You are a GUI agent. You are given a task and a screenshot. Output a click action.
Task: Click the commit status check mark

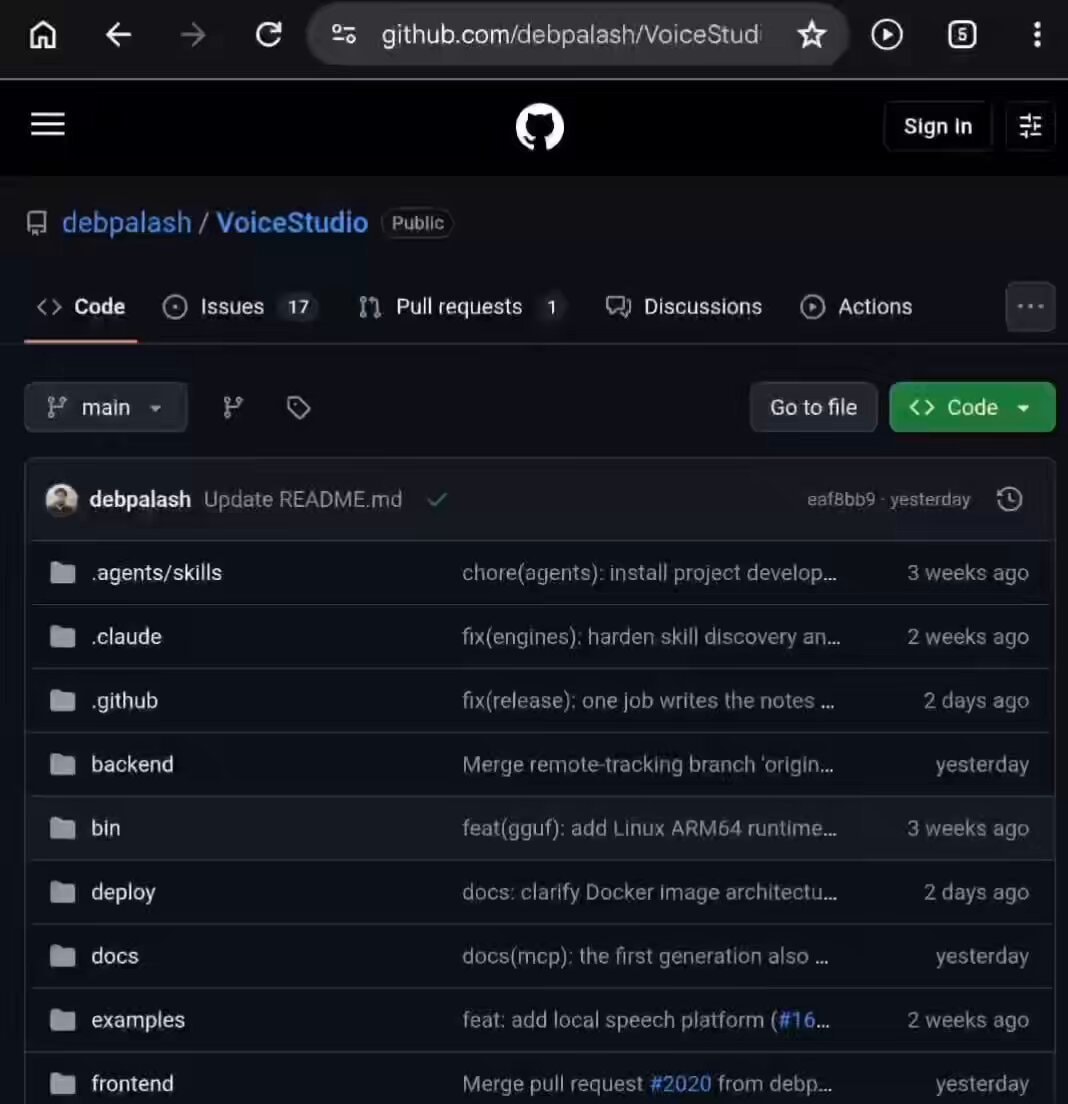point(437,499)
